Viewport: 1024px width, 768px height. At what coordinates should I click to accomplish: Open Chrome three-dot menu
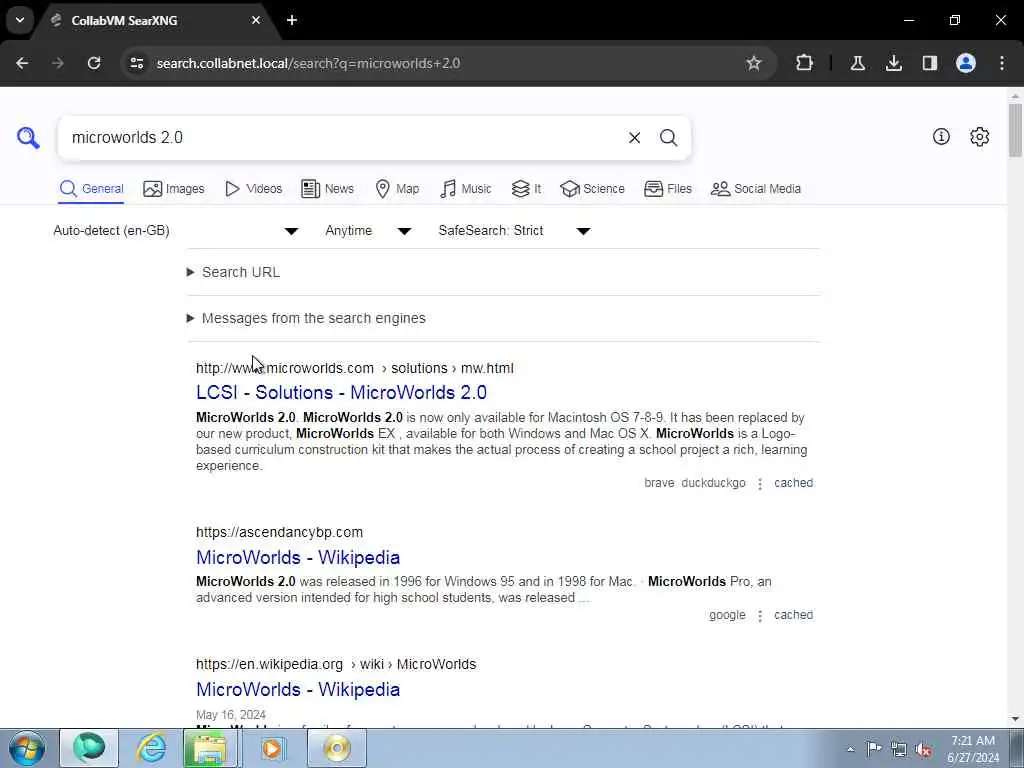[1002, 63]
